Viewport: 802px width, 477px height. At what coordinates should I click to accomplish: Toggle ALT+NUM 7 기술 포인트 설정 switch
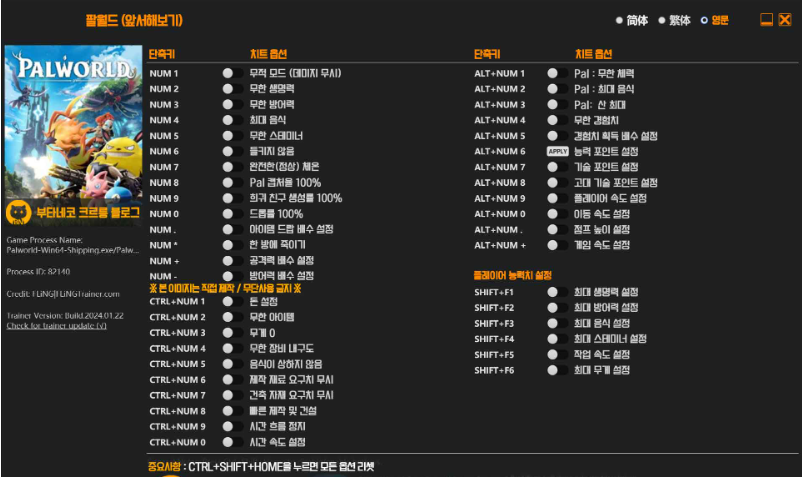coord(558,167)
